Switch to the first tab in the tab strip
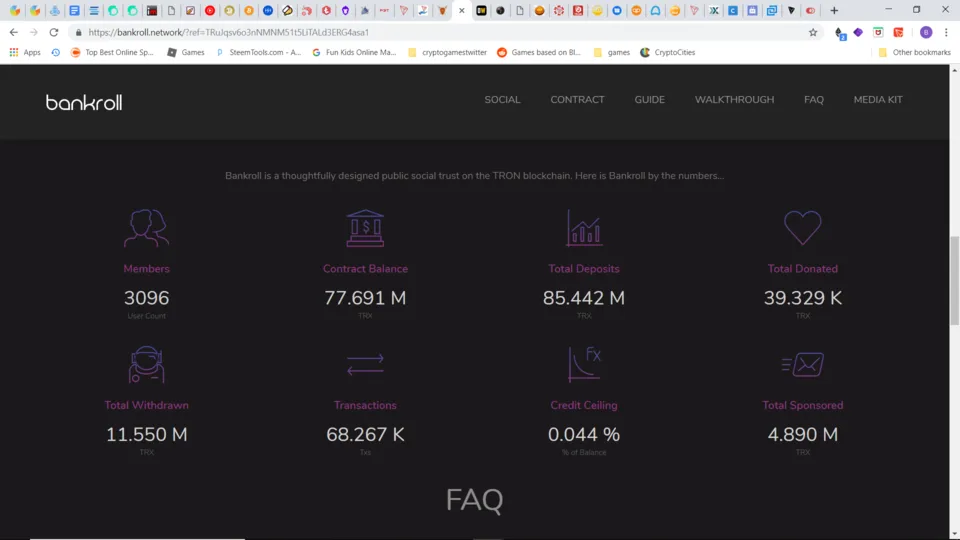Image resolution: width=960 pixels, height=540 pixels. tap(15, 10)
